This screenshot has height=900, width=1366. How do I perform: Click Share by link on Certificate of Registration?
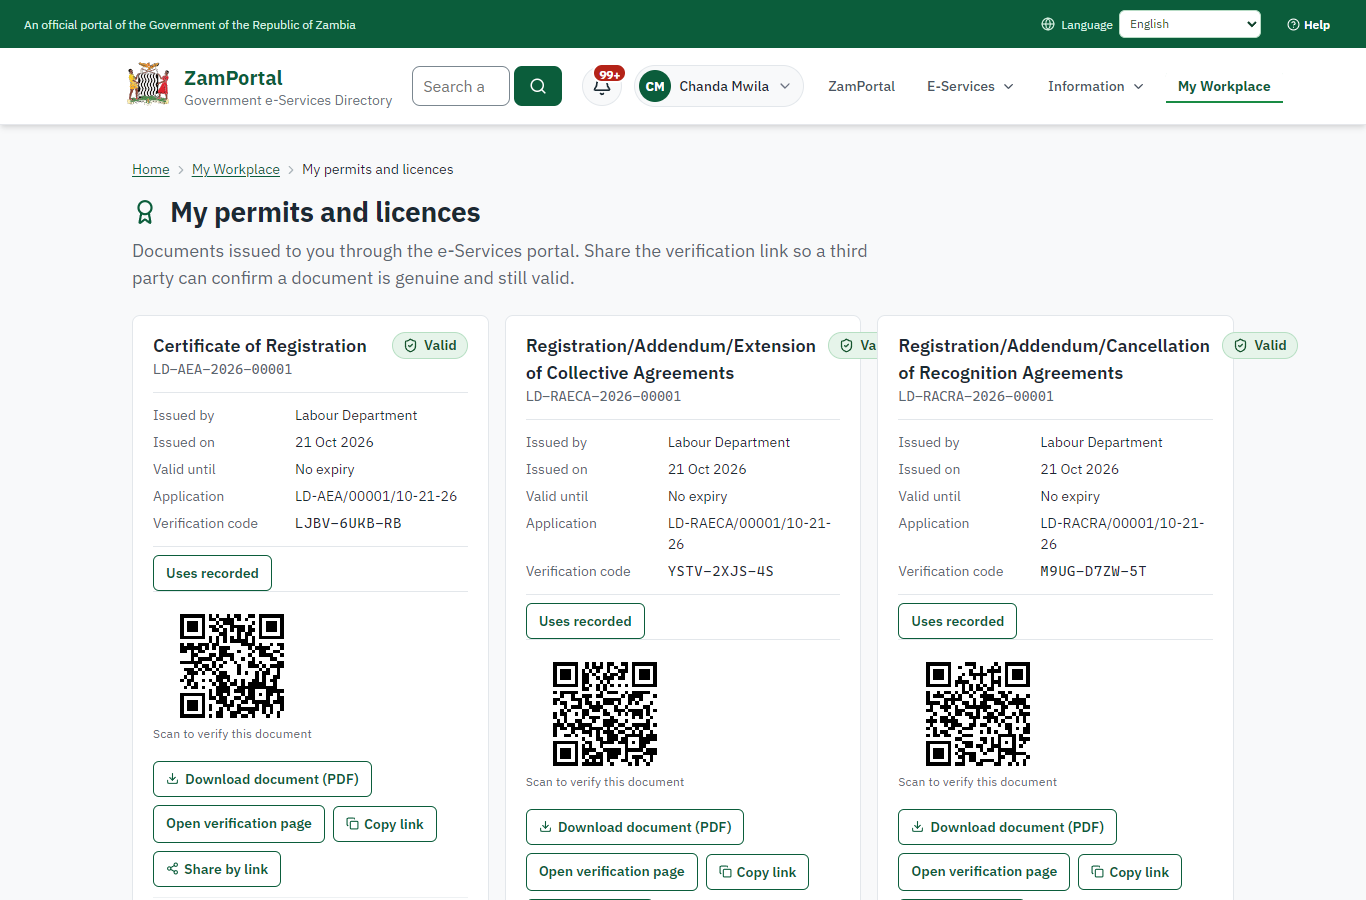tap(217, 869)
